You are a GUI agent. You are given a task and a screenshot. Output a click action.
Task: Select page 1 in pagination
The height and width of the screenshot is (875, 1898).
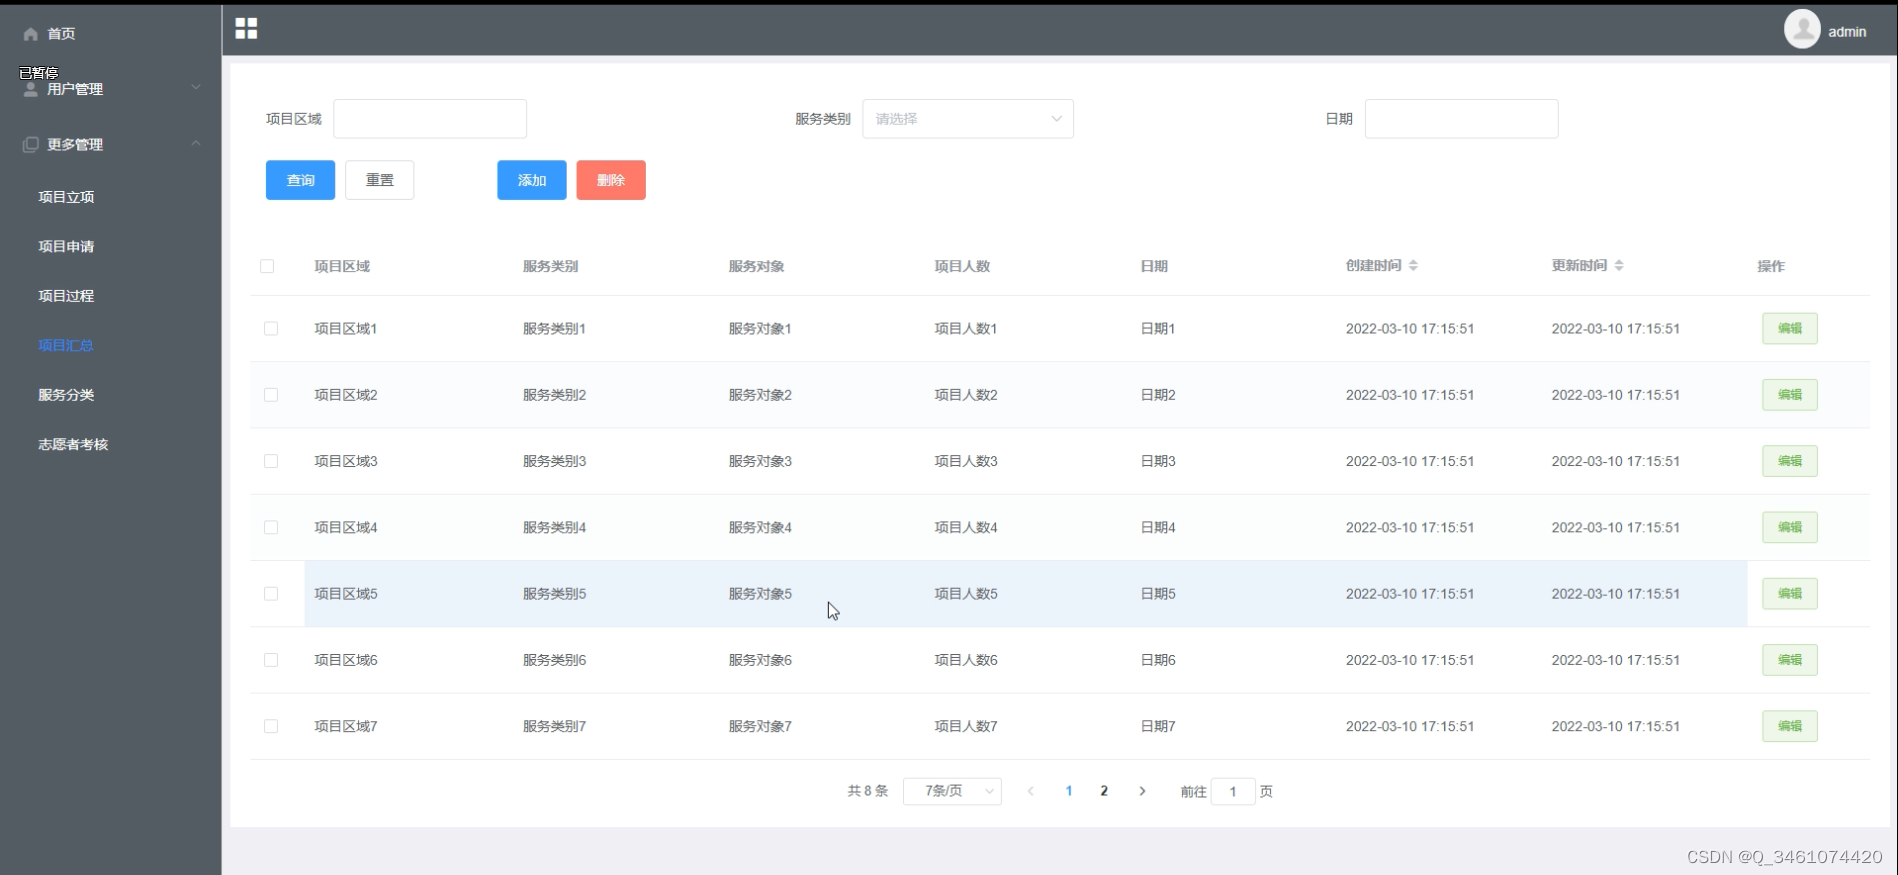pos(1069,791)
